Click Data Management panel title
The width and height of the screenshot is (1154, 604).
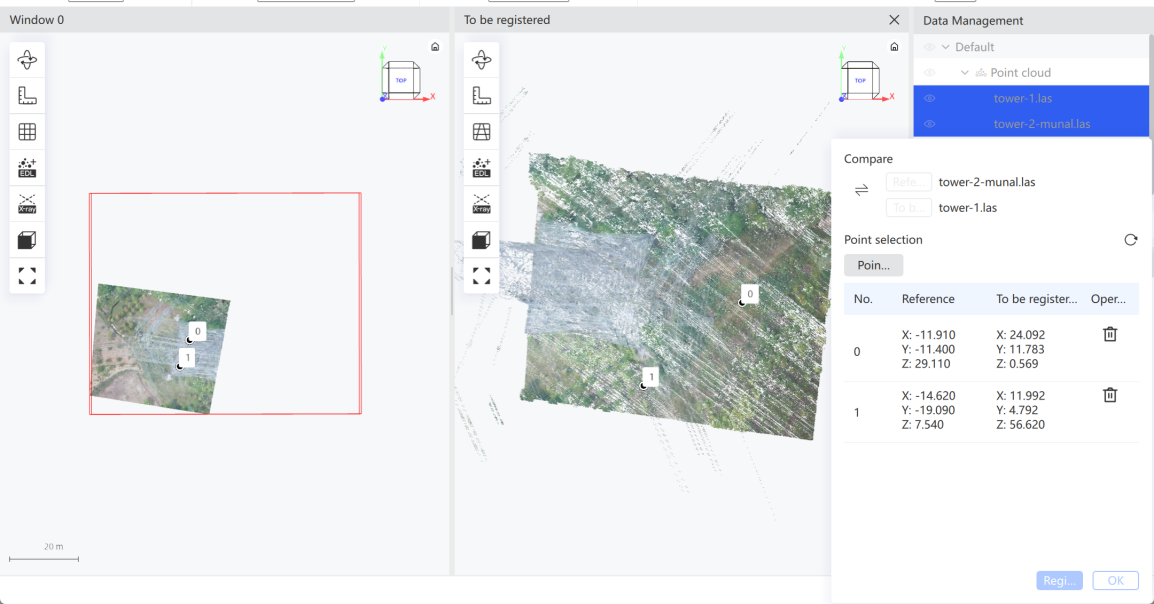click(x=973, y=21)
